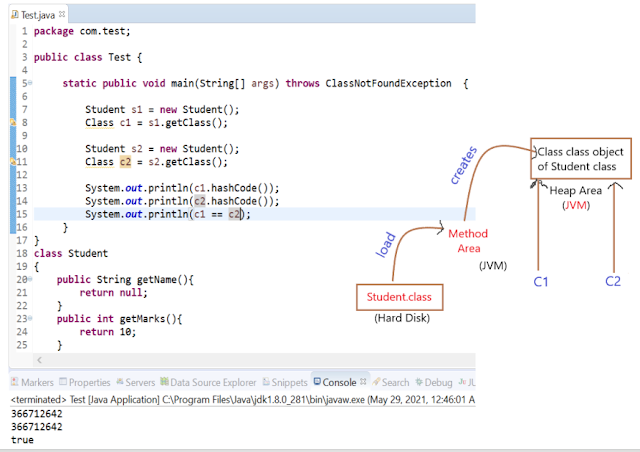
Task: Click the 'package com.test;' line
Action: coord(82,31)
